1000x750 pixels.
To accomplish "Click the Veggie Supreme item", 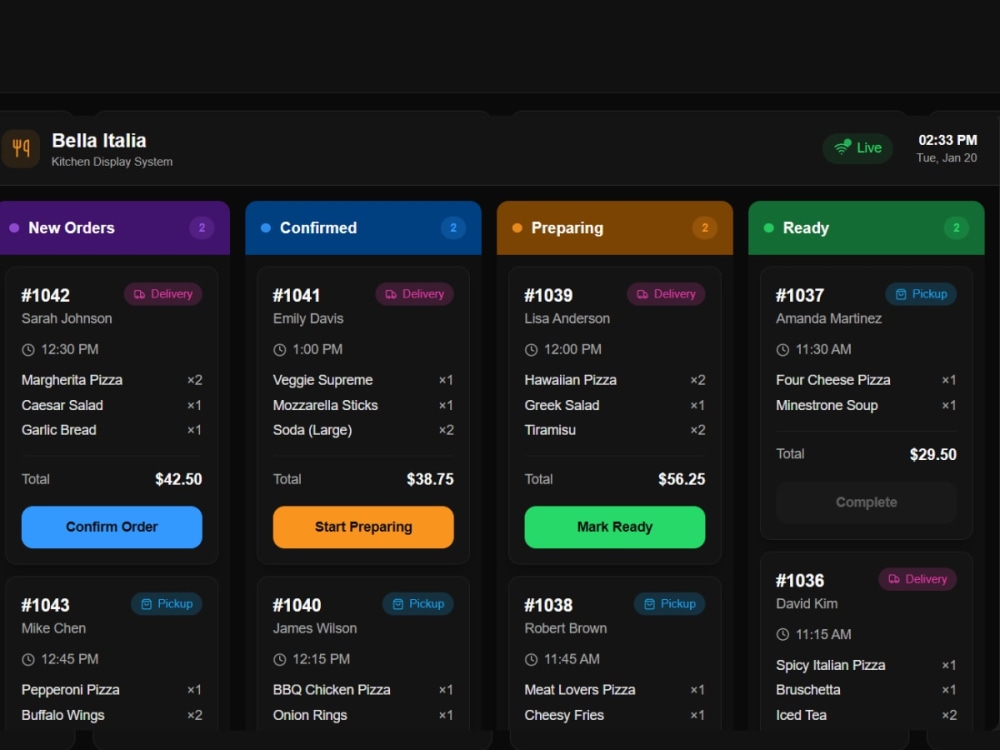I will pyautogui.click(x=323, y=380).
